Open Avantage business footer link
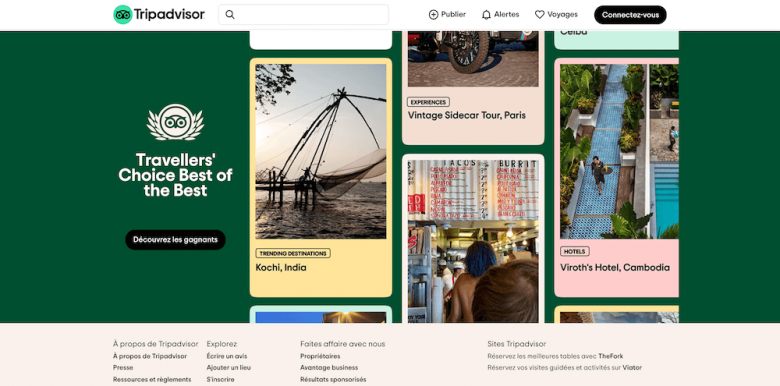The image size is (780, 386). (329, 368)
